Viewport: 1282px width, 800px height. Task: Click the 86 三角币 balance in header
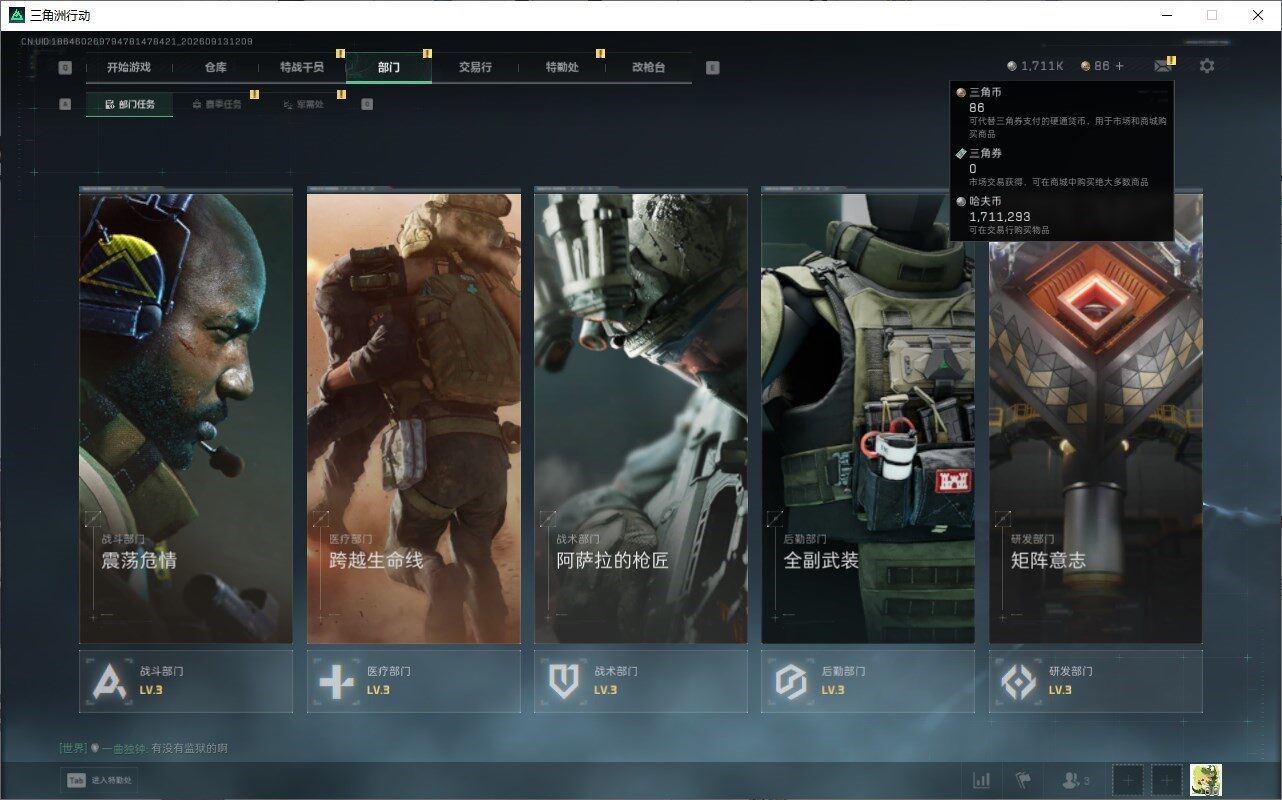click(1102, 66)
